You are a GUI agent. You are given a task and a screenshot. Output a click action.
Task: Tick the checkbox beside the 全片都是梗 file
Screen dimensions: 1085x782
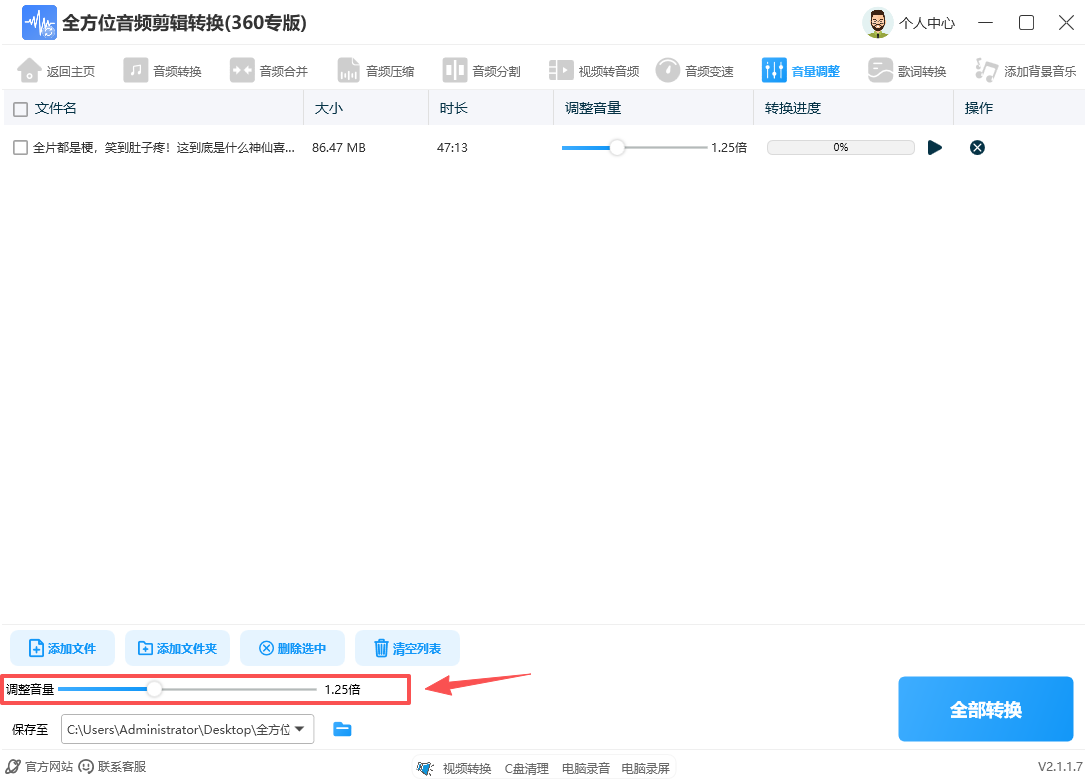tap(18, 147)
